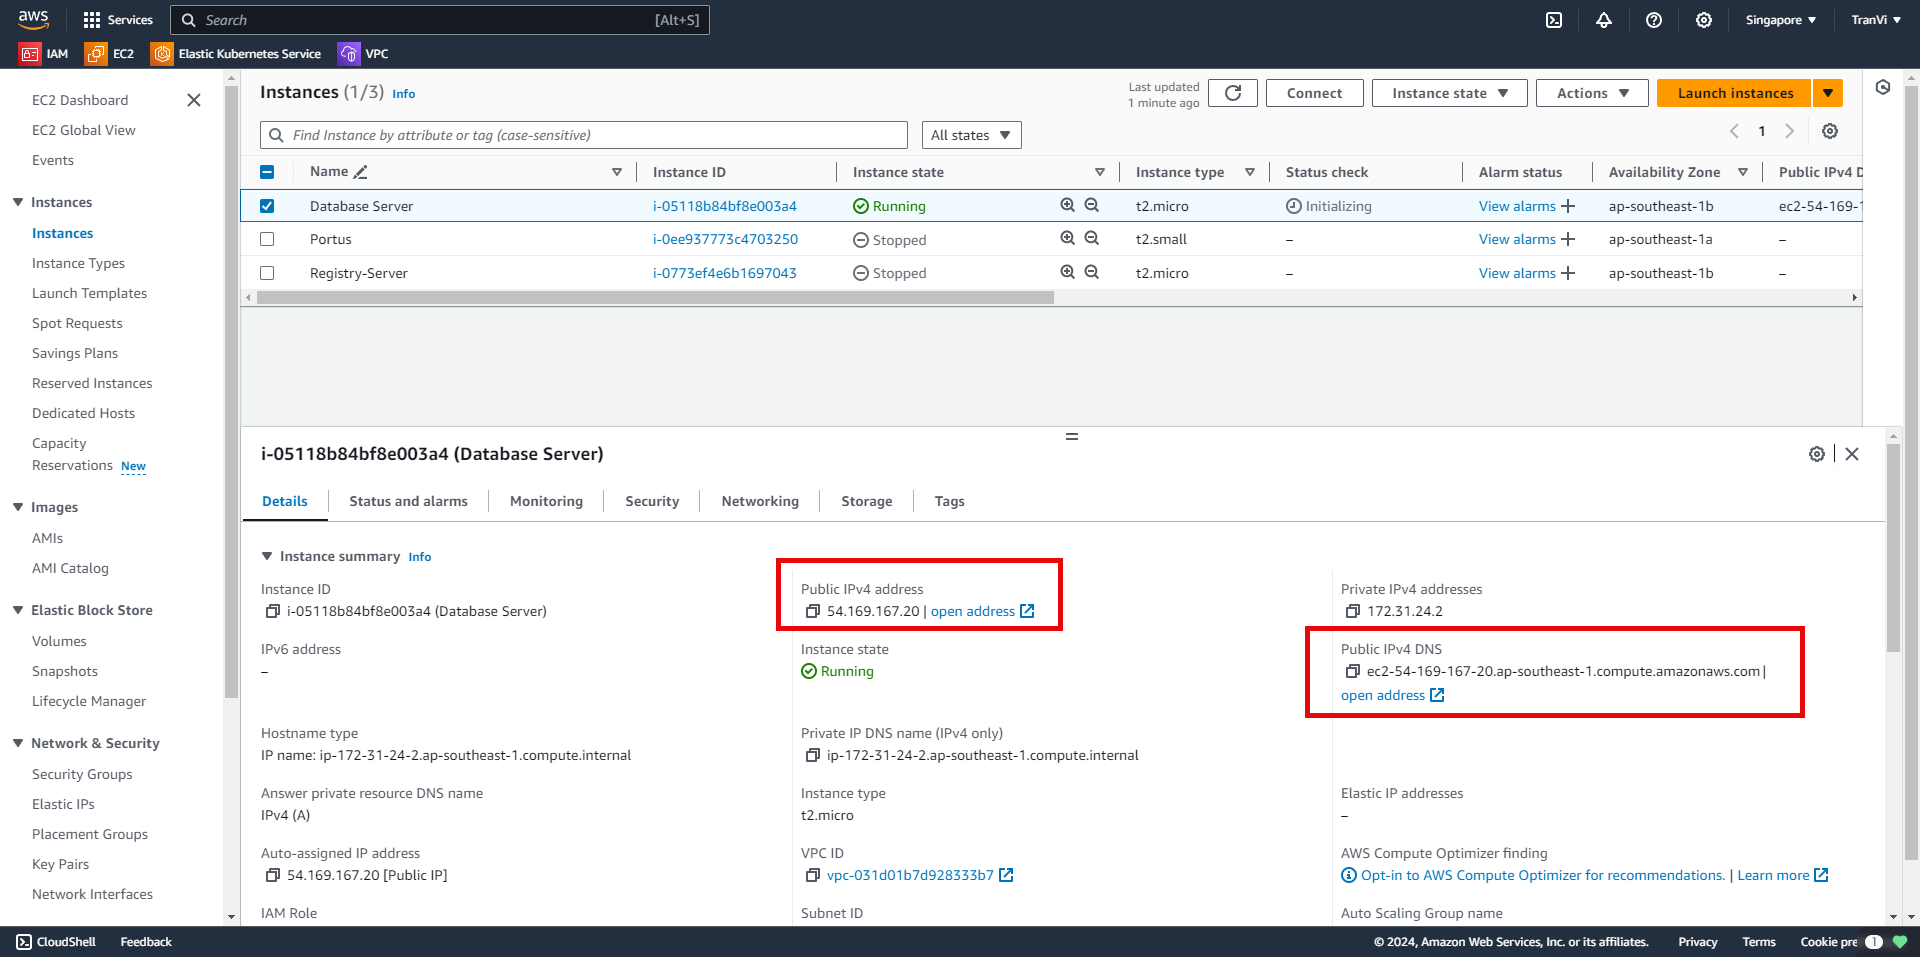
Task: Select the Portus instance checkbox
Action: (x=267, y=239)
